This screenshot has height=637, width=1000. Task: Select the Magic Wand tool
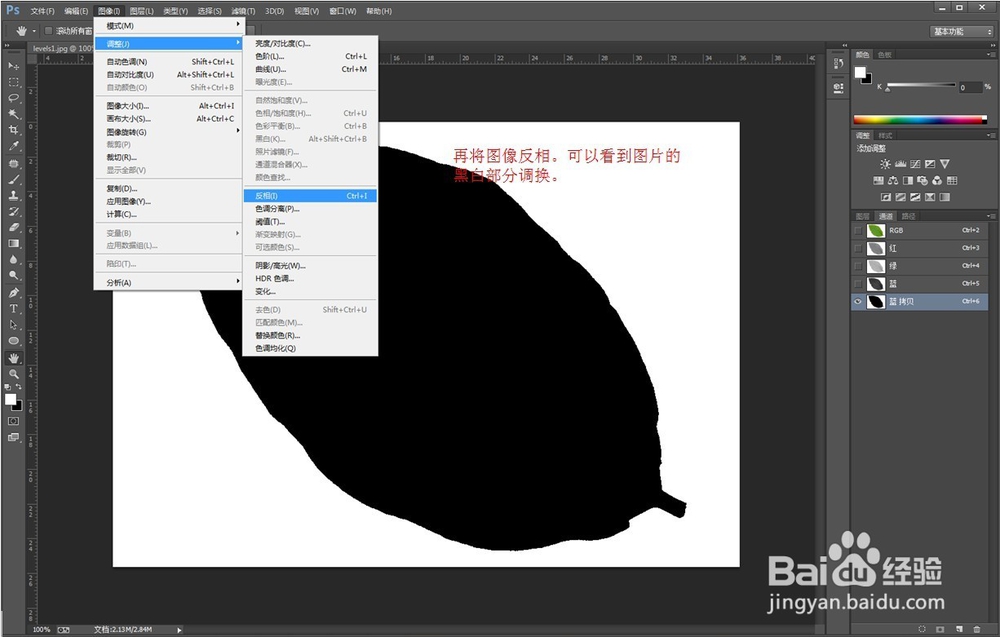(13, 114)
